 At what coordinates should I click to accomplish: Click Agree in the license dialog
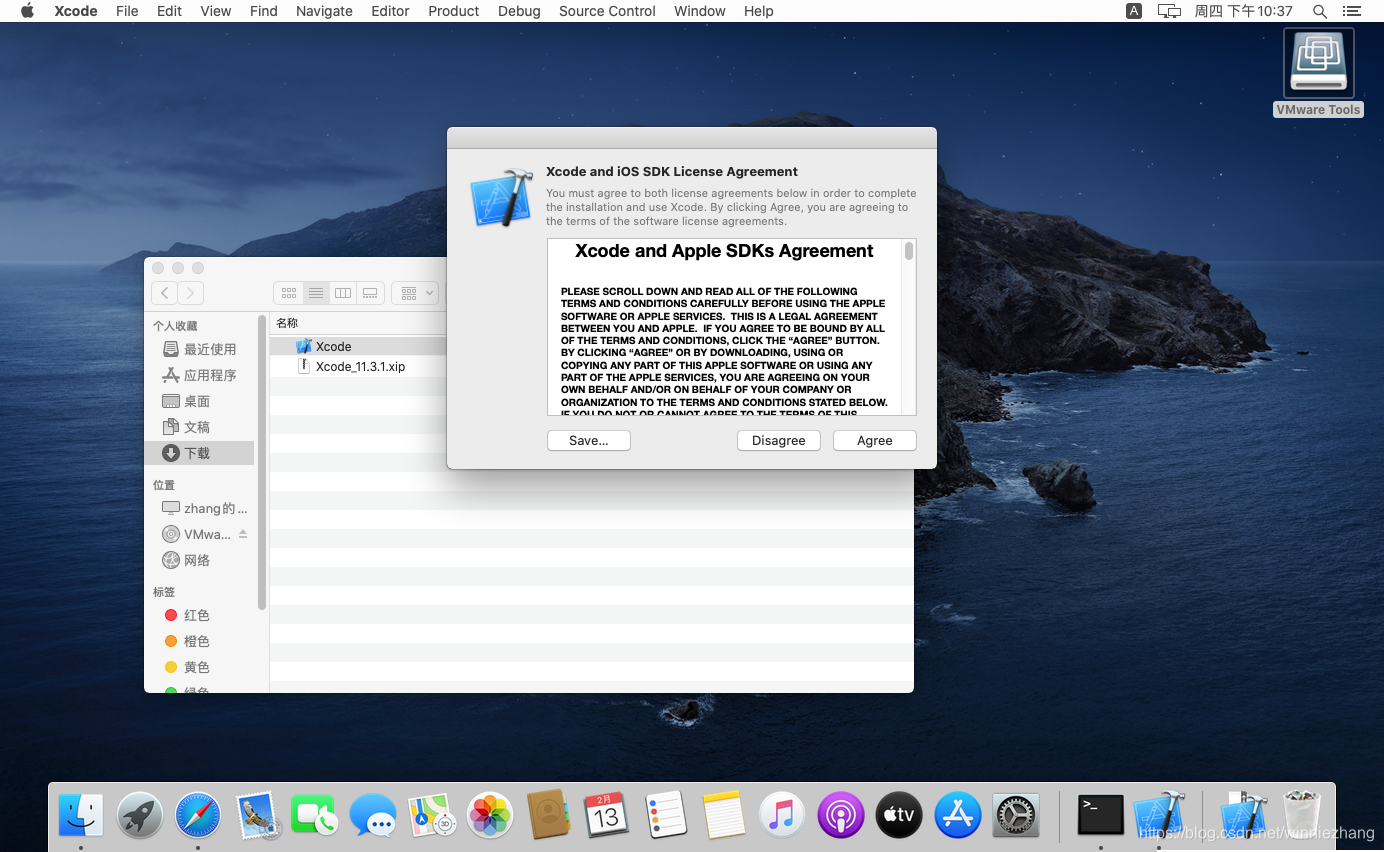click(875, 441)
